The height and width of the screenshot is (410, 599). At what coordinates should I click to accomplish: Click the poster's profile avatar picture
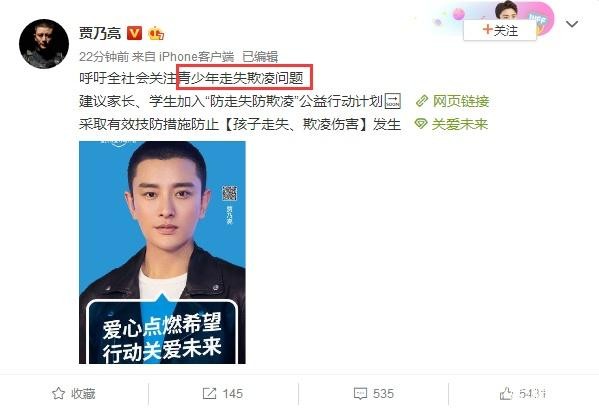(x=44, y=44)
